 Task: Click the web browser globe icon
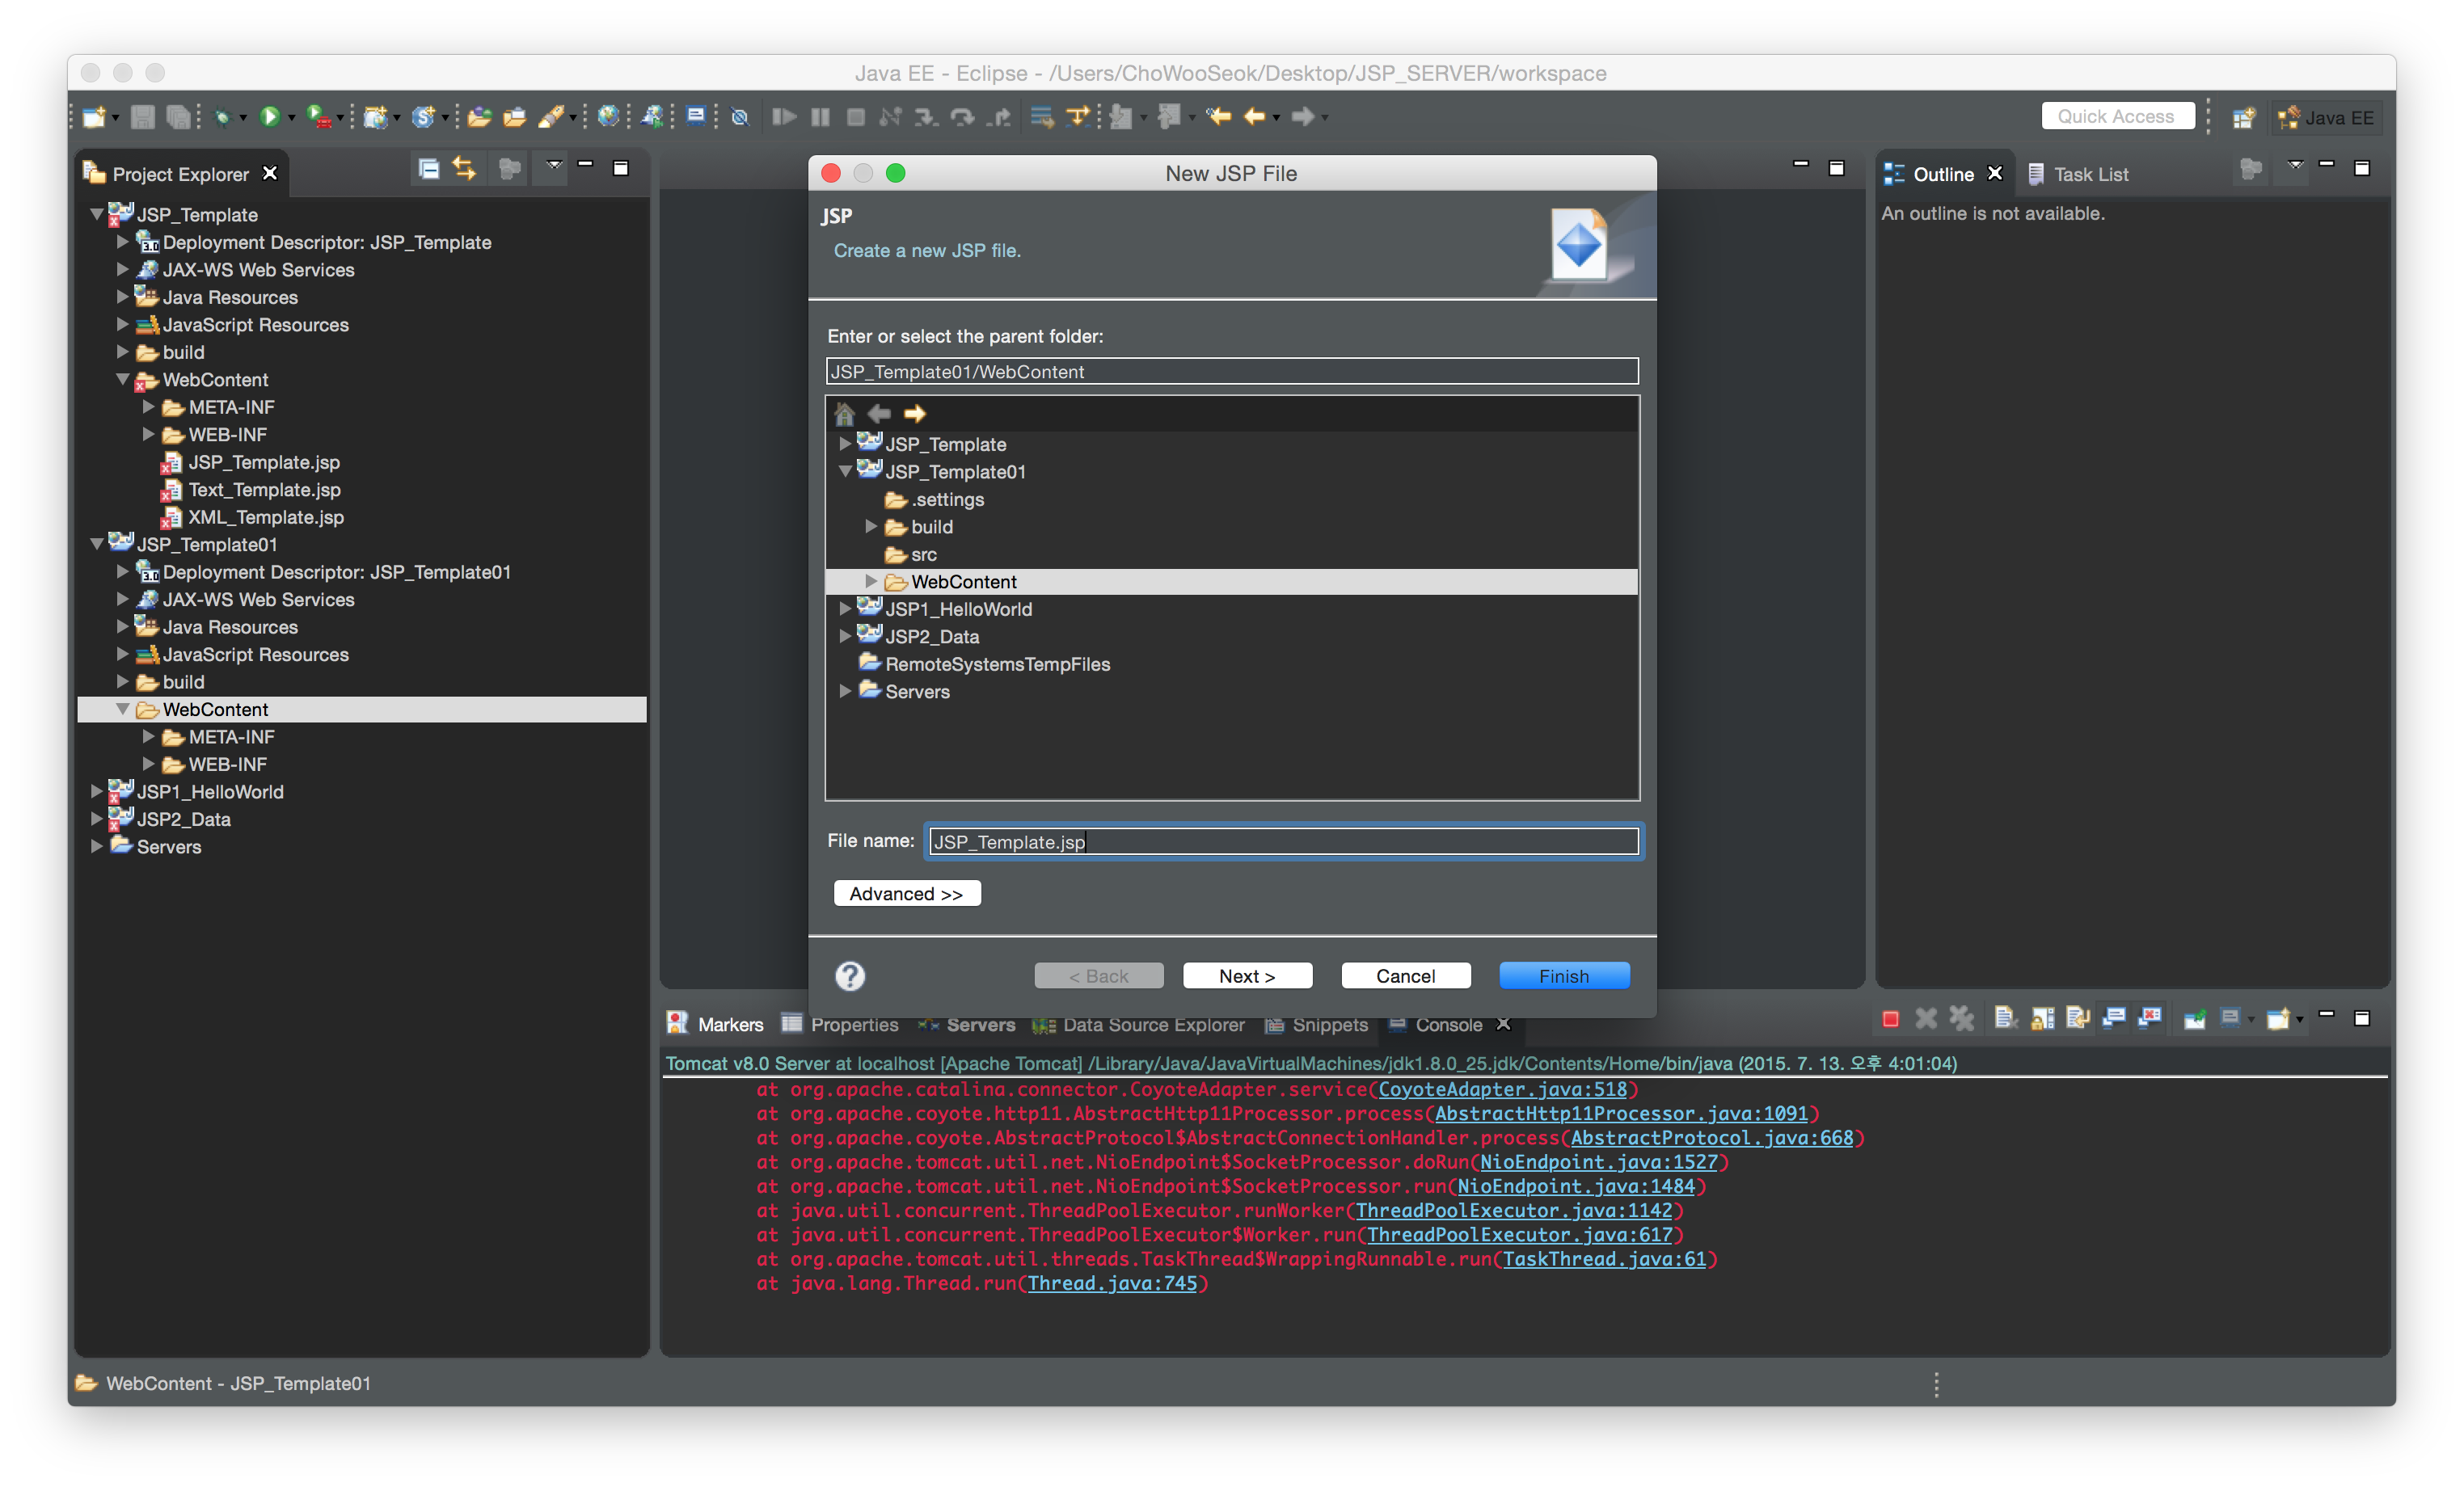coord(607,117)
